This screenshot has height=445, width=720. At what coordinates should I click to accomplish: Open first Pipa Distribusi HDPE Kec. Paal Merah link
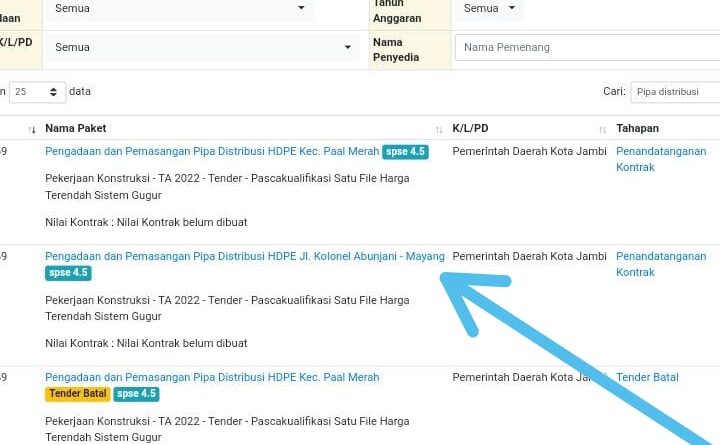(212, 152)
